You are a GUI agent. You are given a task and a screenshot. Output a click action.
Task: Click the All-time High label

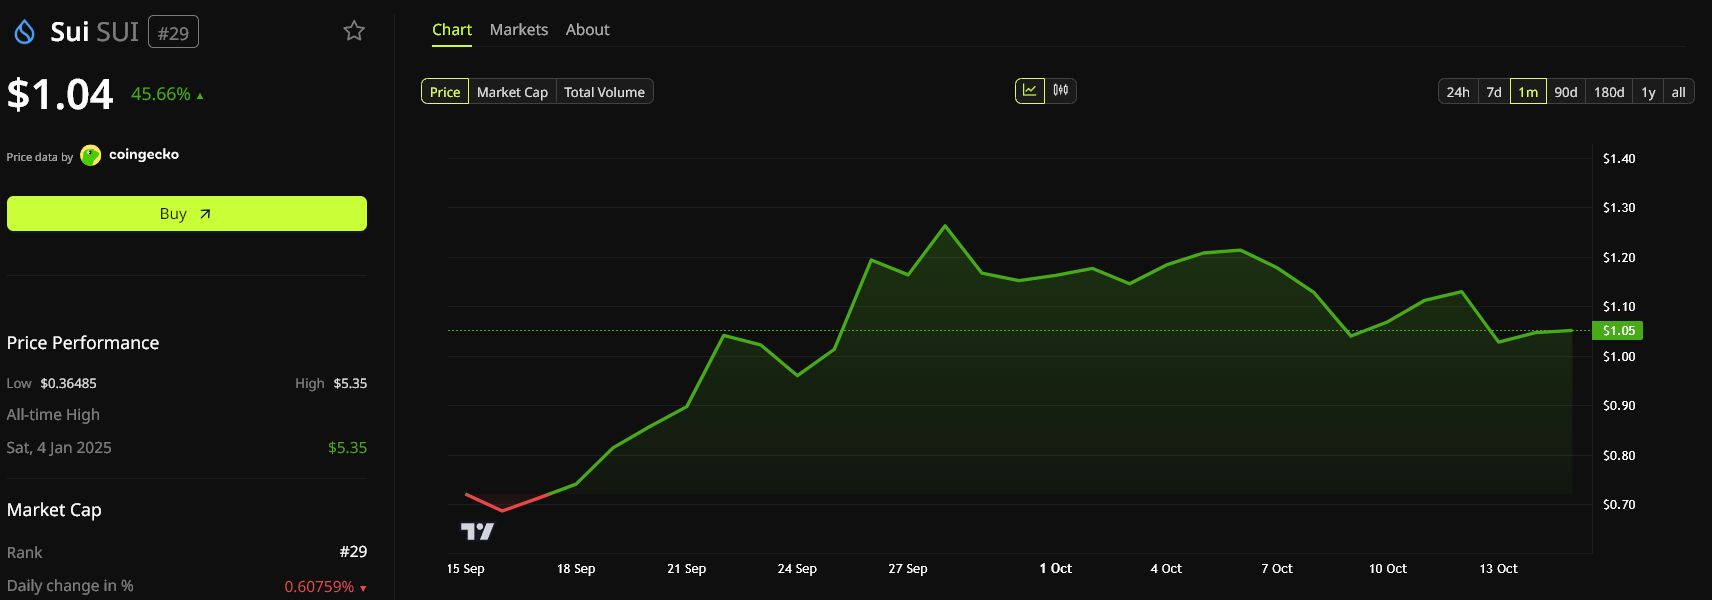pyautogui.click(x=53, y=415)
